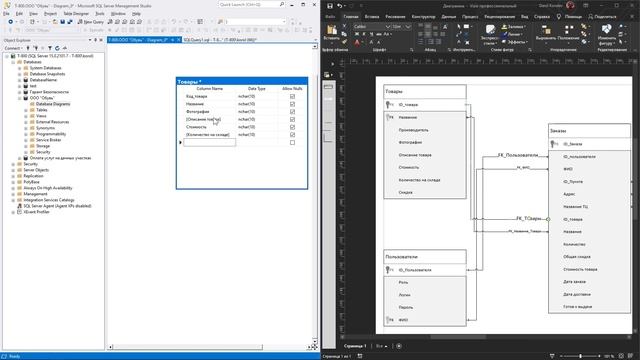Click Visio user account avatar

coord(570,6)
